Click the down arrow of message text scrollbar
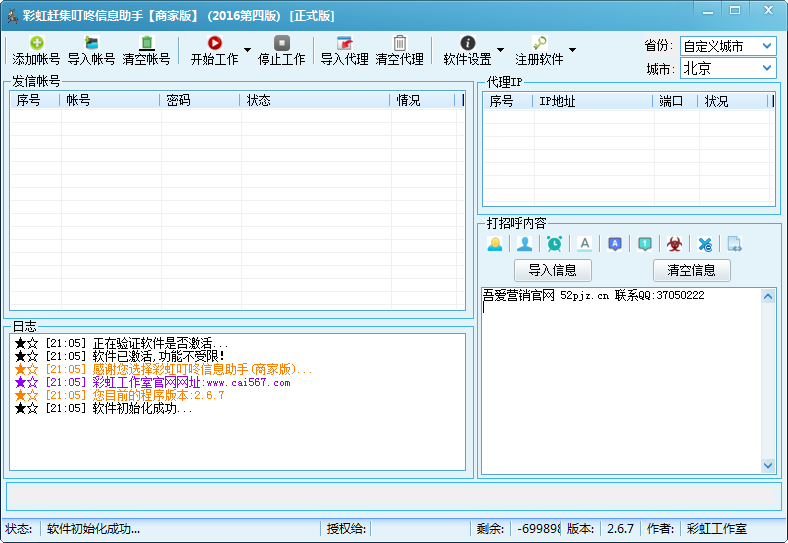 pyautogui.click(x=768, y=465)
